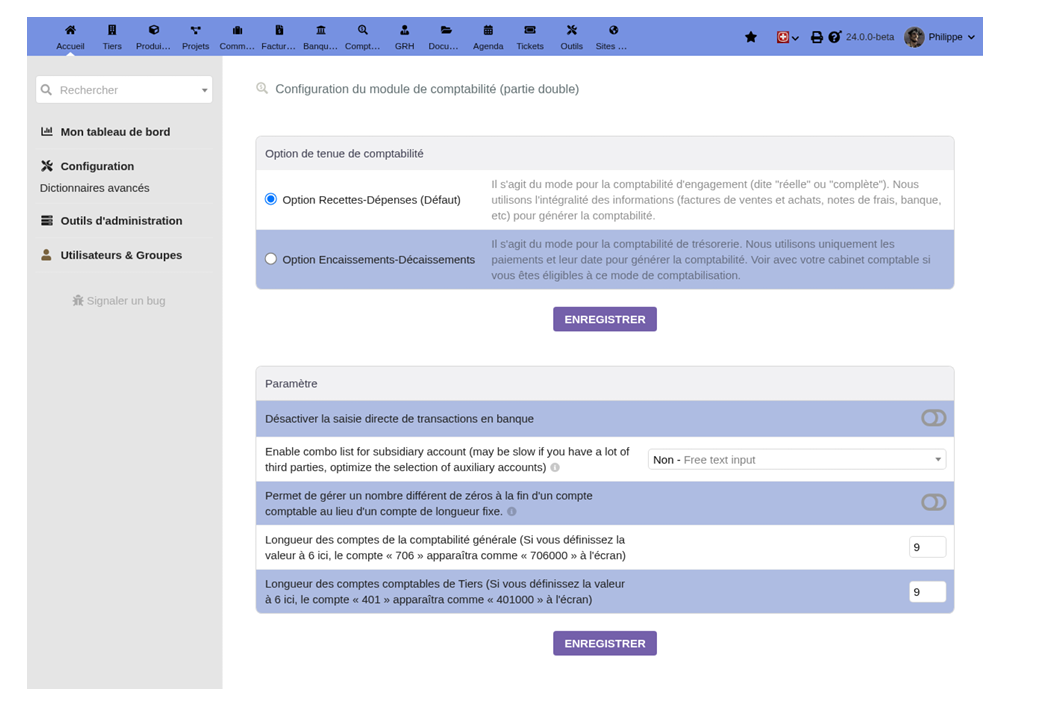Click the bookmarks star icon
1063x708 pixels.
pos(750,37)
